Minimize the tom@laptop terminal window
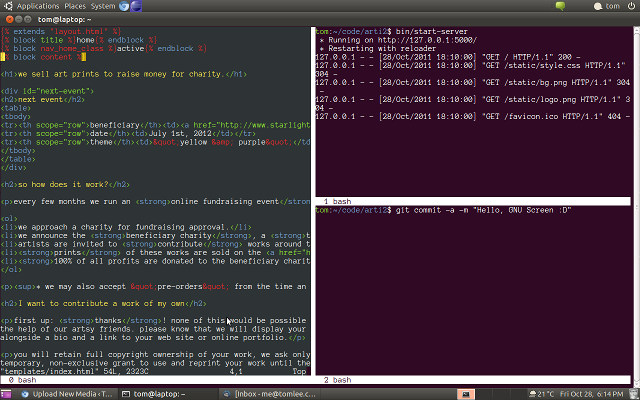Image resolution: width=640 pixels, height=400 pixels. click(18, 19)
